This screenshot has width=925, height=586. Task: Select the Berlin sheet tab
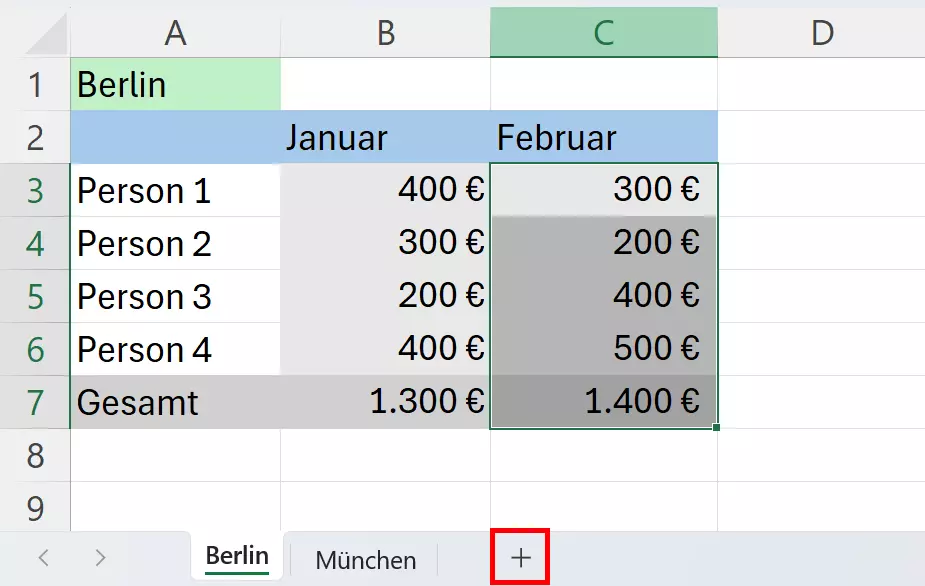coord(235,556)
